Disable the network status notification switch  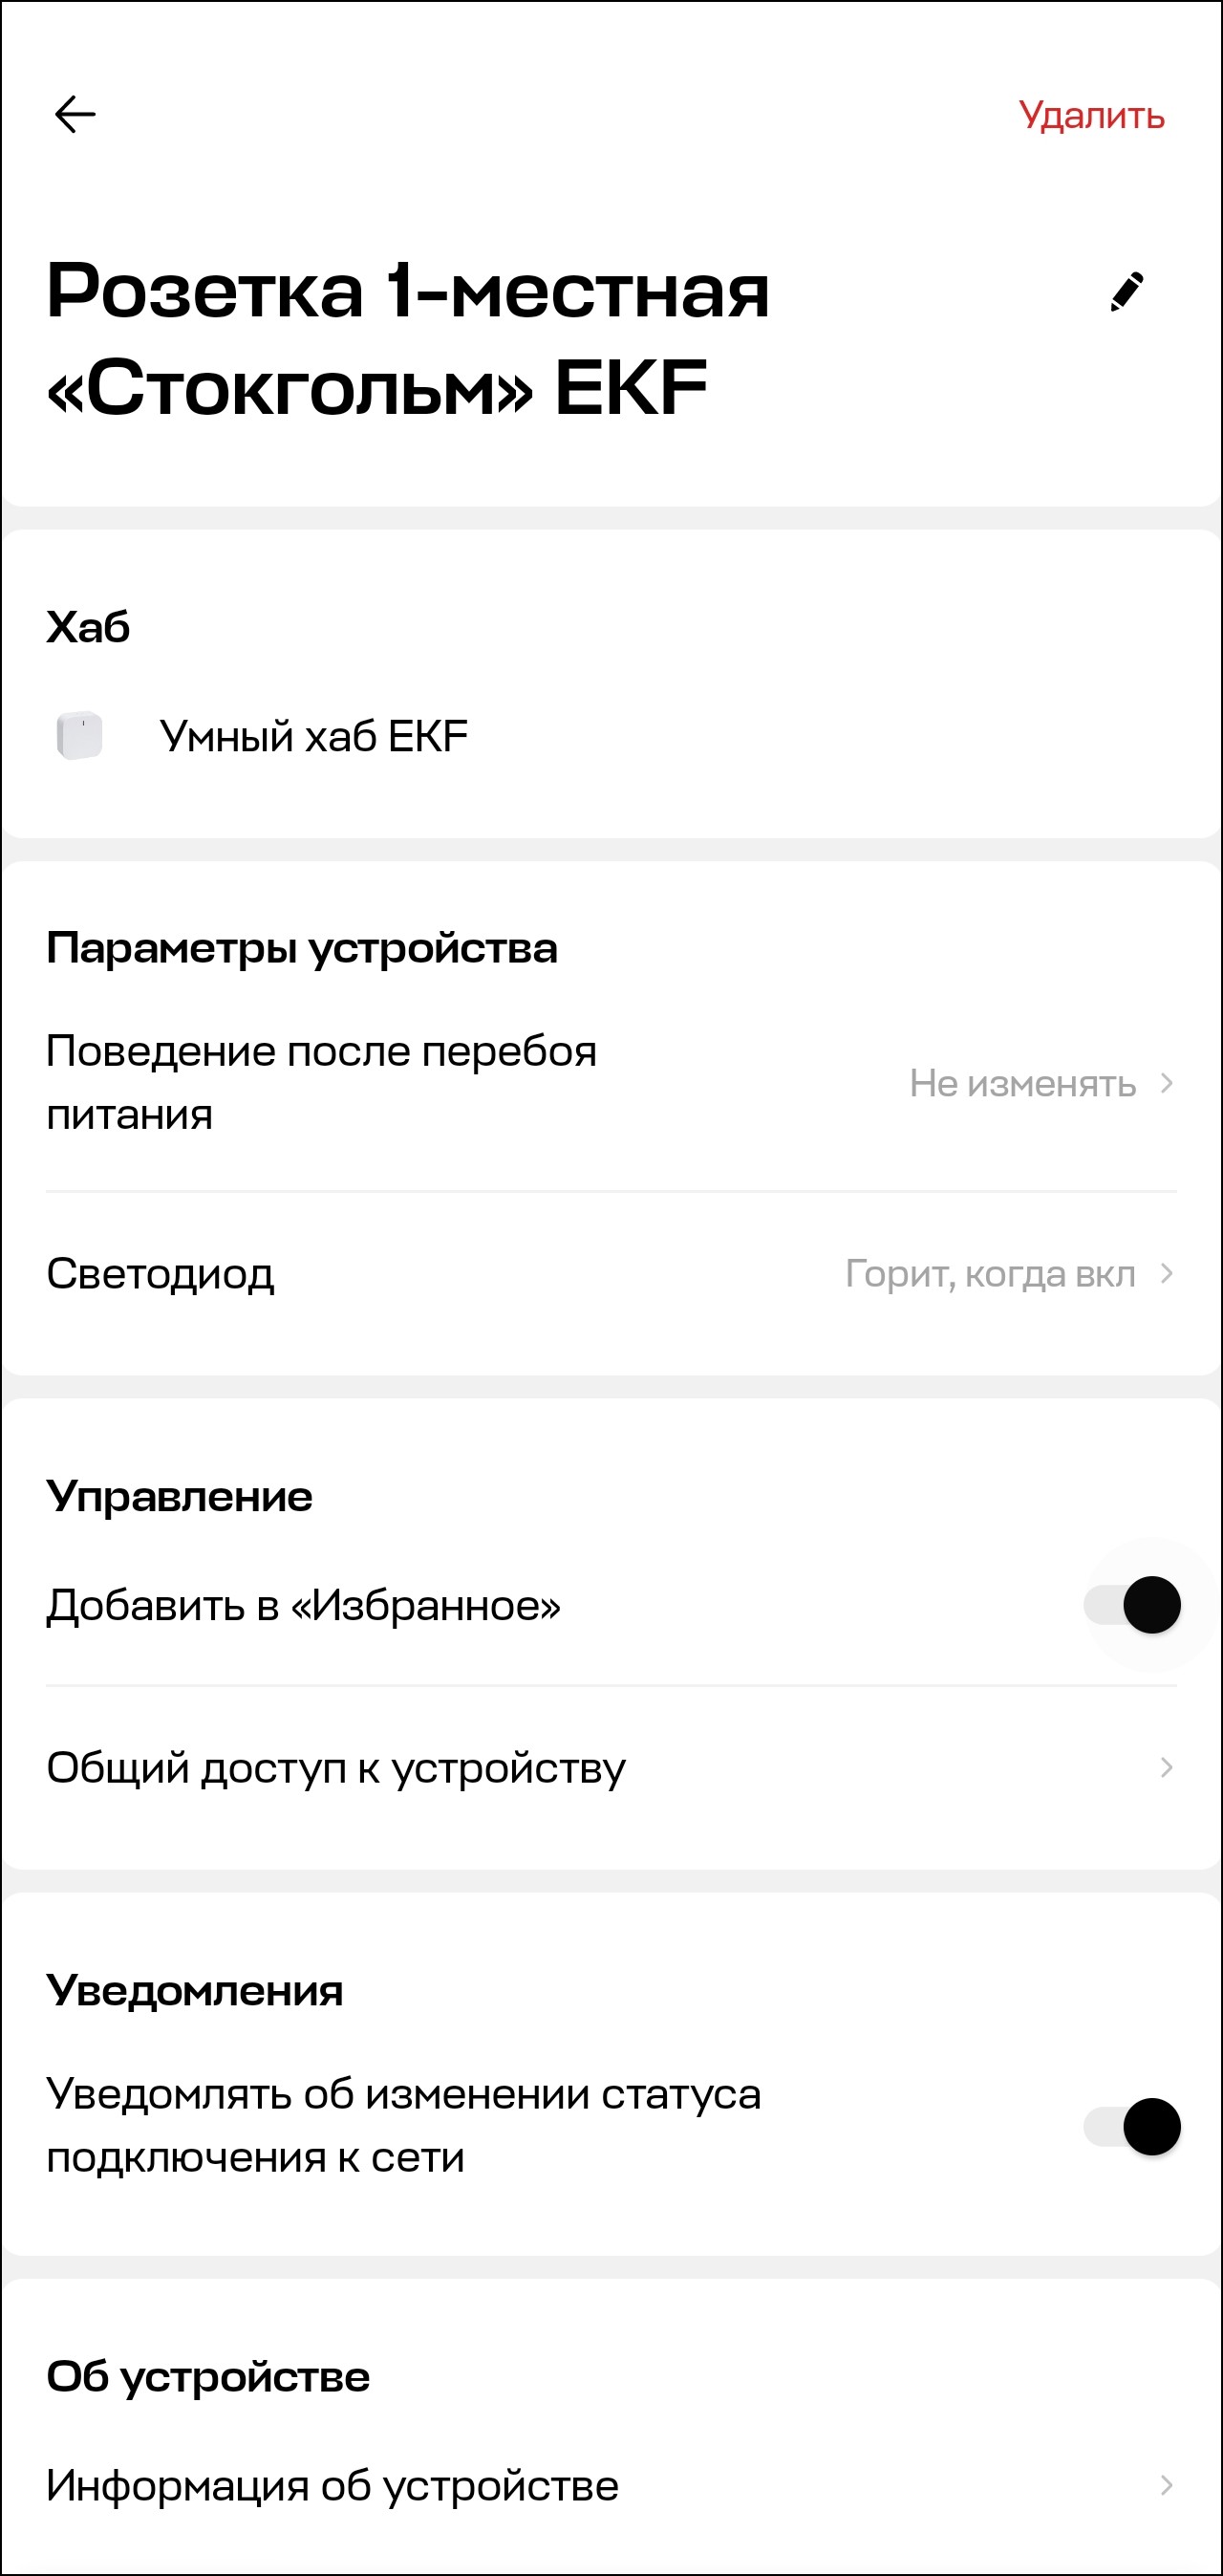(1133, 2125)
